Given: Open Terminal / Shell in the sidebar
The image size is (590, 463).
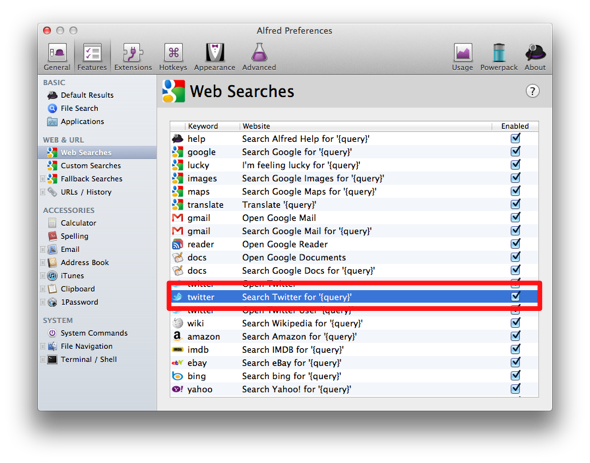Looking at the screenshot, I should 88,359.
